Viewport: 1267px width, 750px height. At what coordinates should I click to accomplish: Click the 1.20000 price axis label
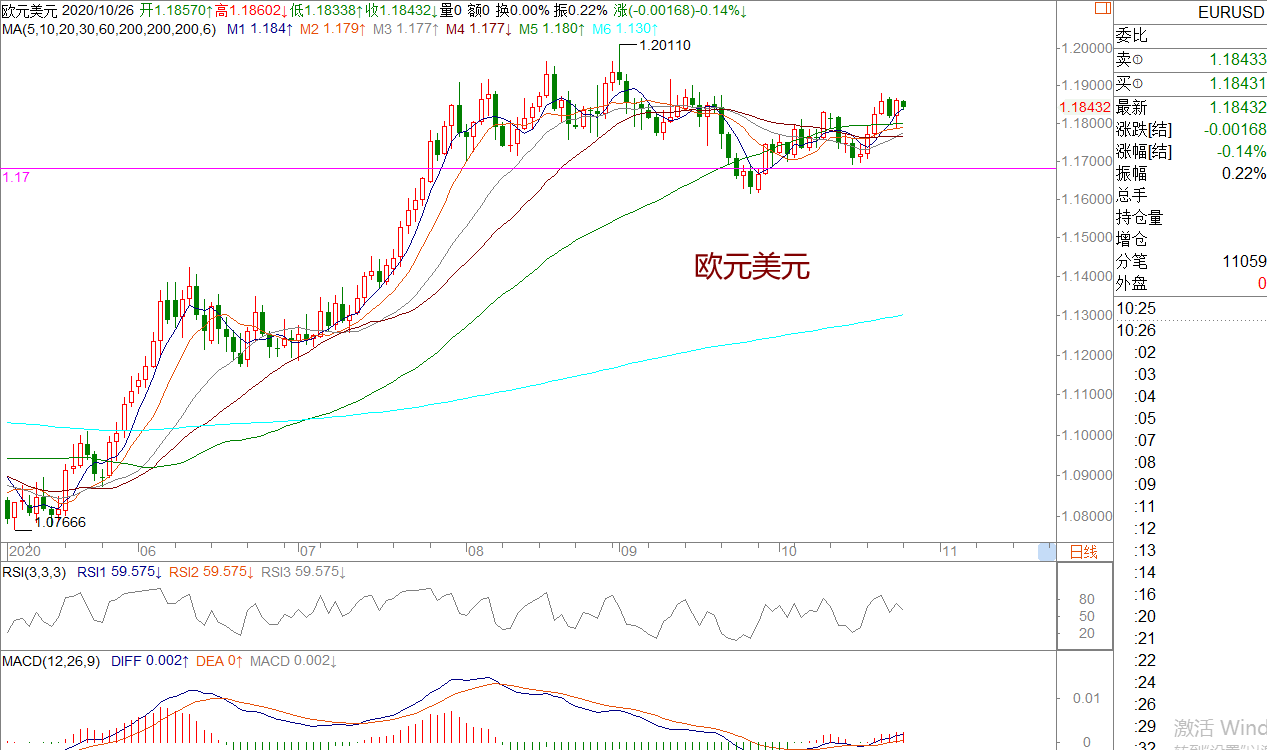pos(1087,47)
